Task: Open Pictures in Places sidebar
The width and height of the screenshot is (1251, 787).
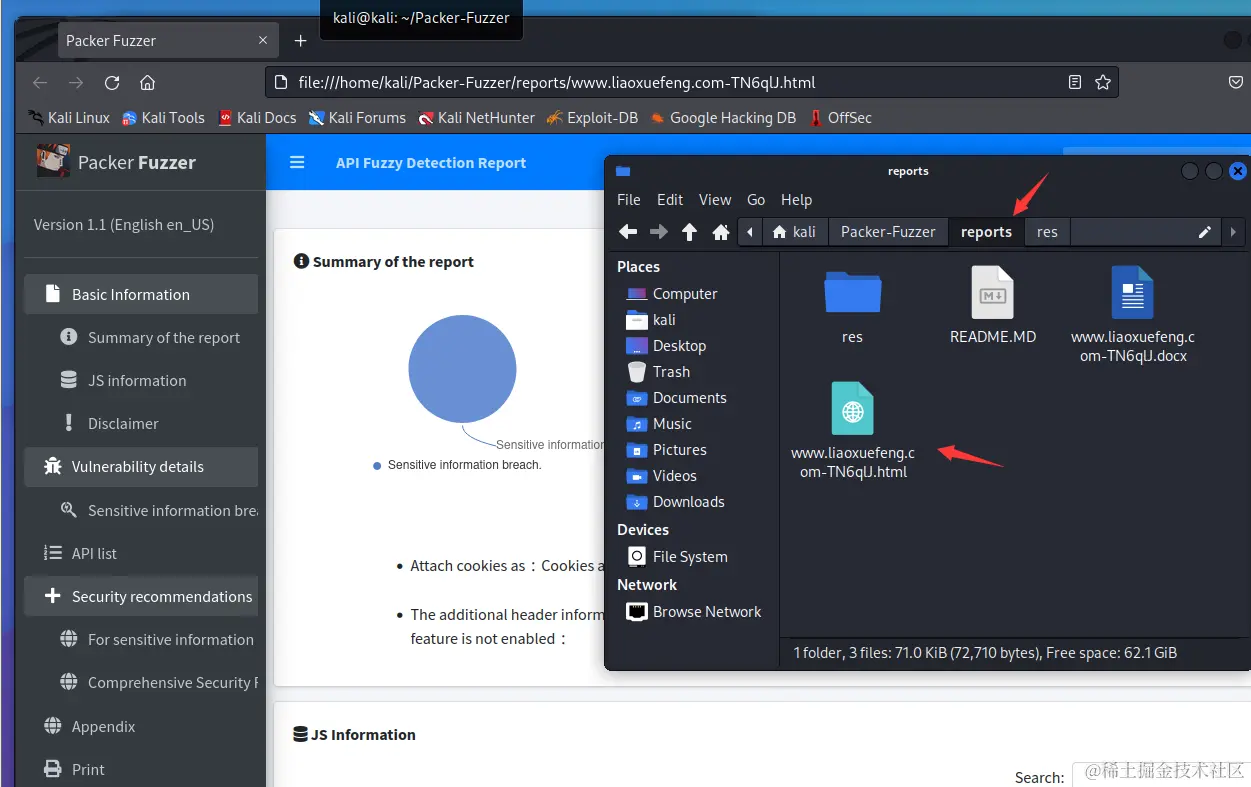Action: 666,450
